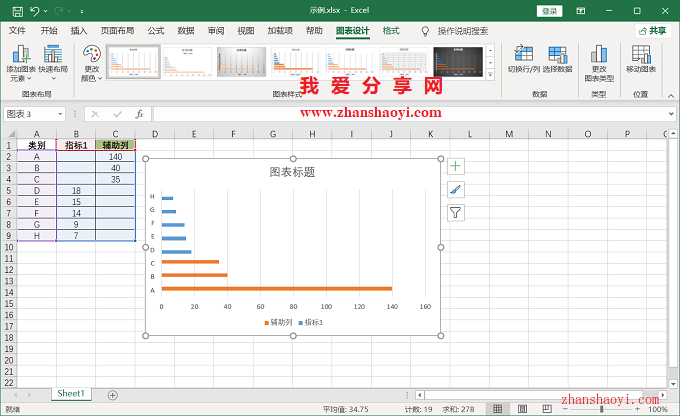Open the Undo history dropdown arrow

click(46, 11)
